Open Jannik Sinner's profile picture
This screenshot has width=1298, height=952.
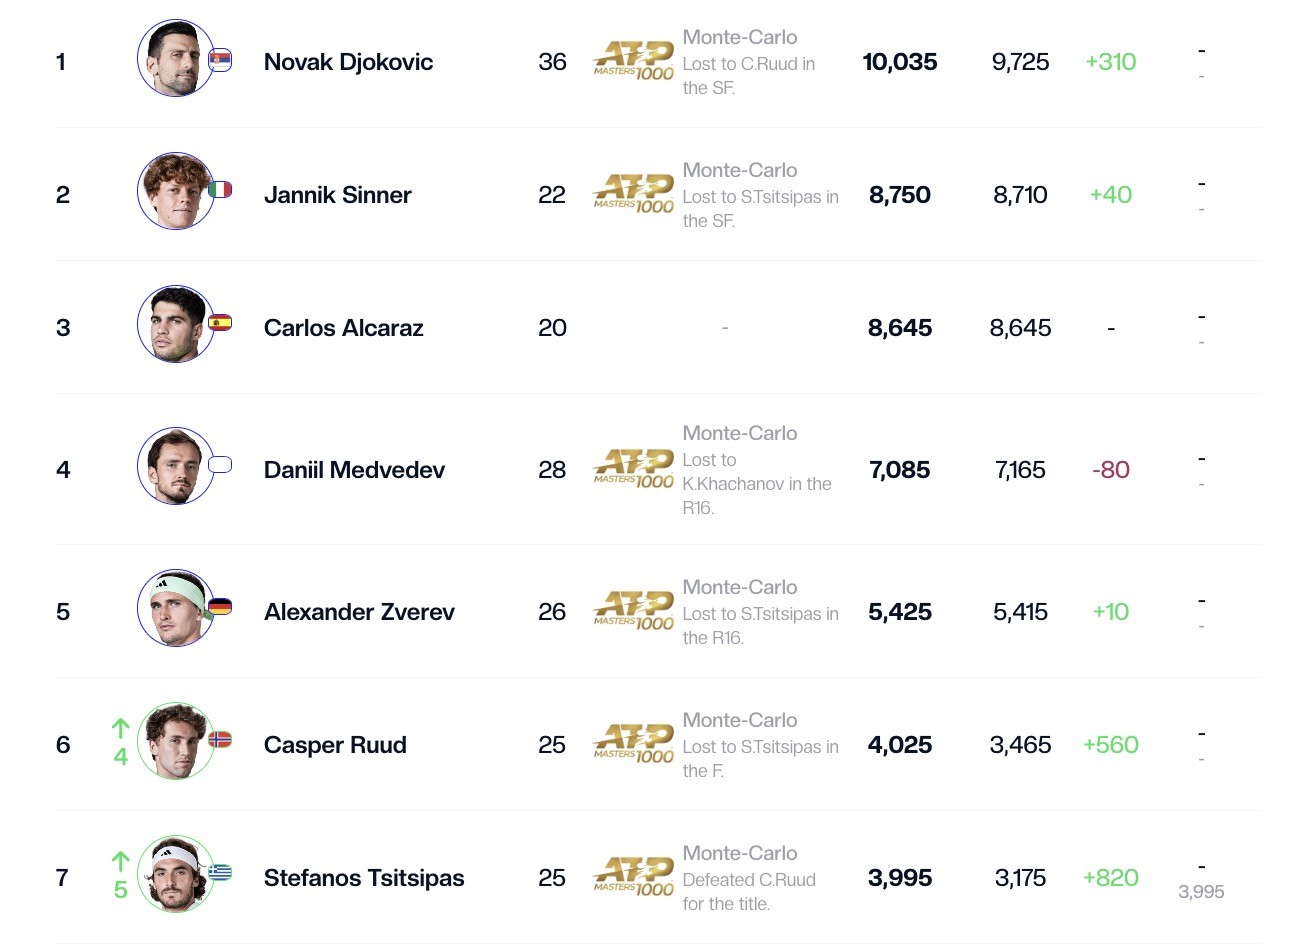pos(175,191)
